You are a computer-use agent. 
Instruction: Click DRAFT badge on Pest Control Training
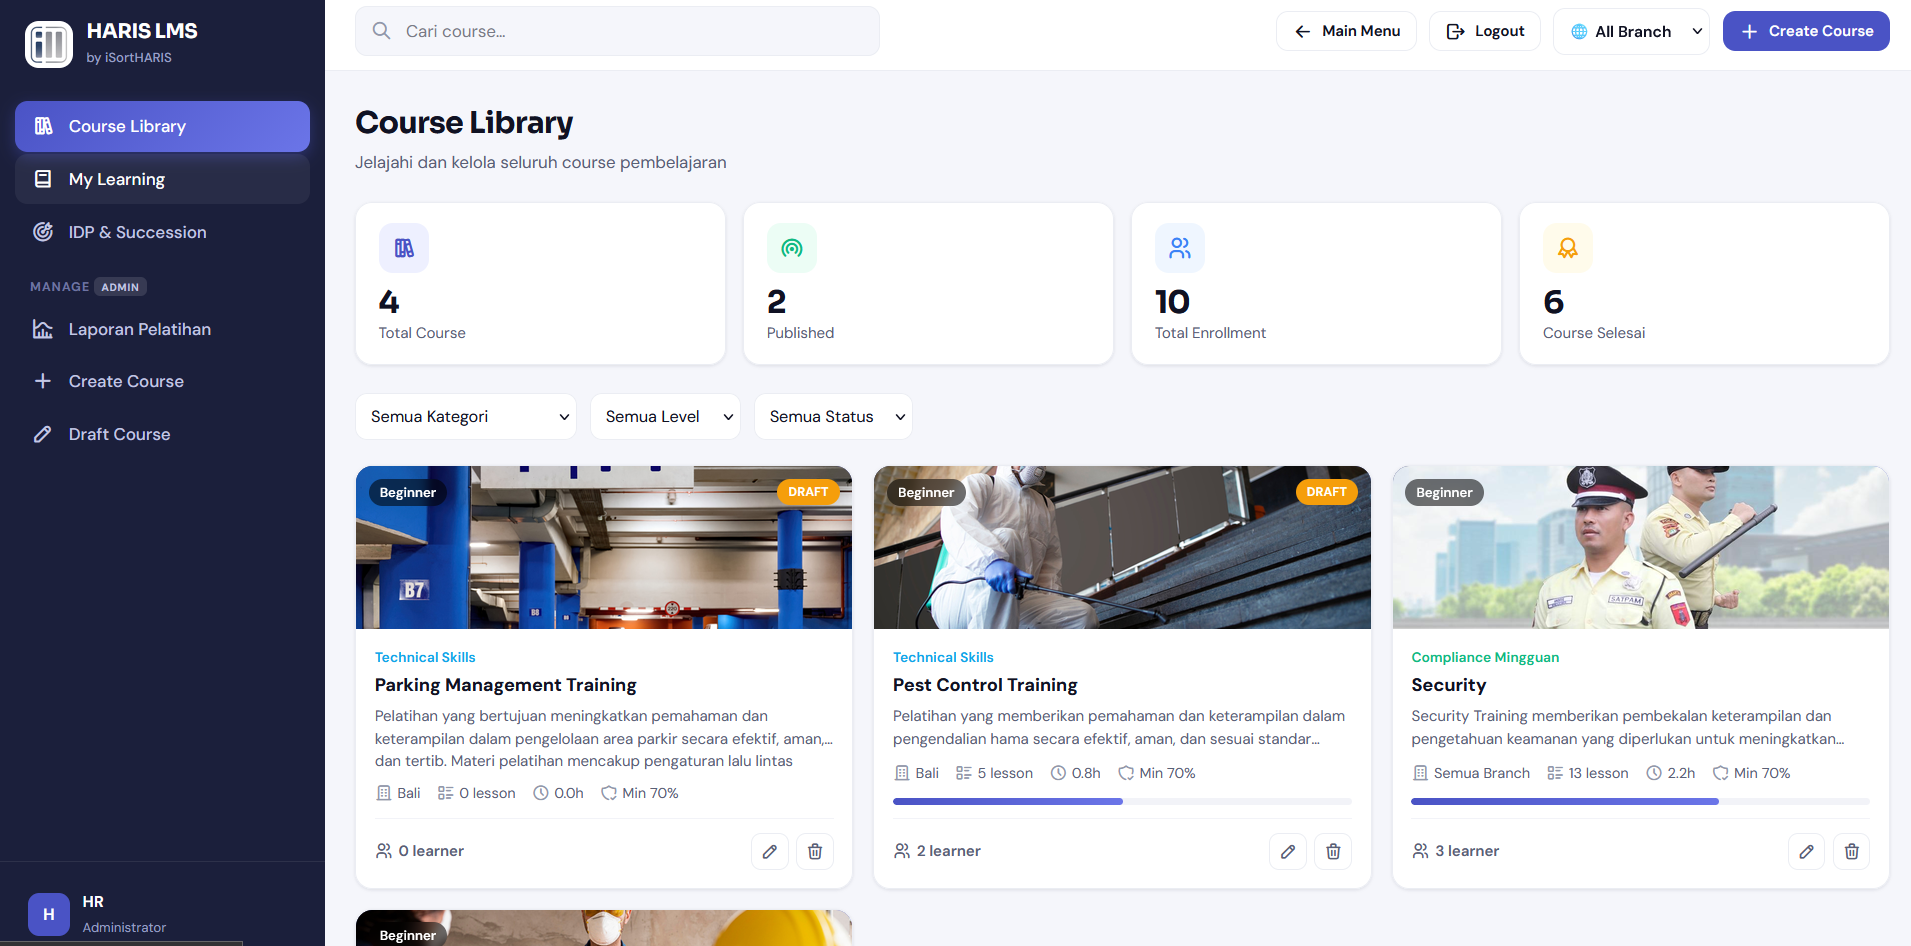pyautogui.click(x=1326, y=492)
